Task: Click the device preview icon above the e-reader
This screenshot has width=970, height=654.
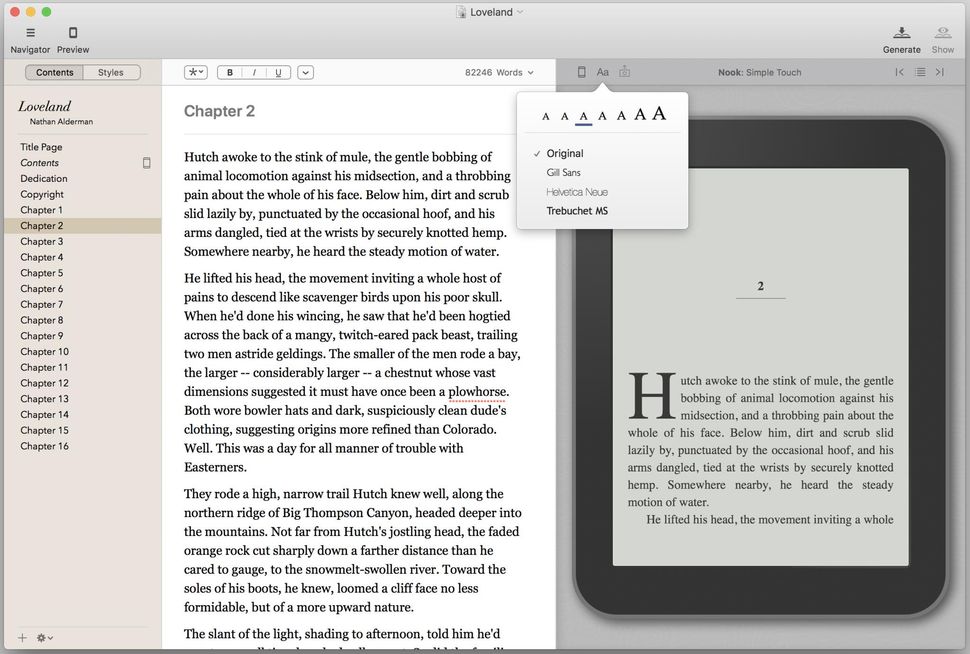Action: 581,71
